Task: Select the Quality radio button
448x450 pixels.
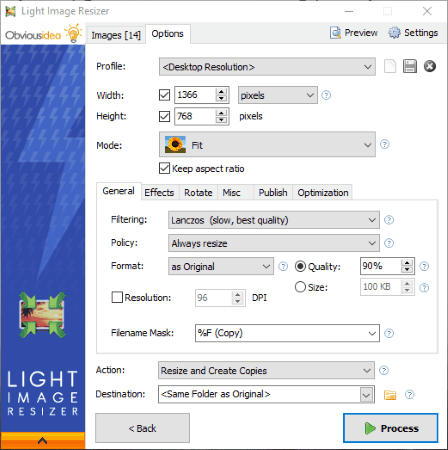Action: click(x=300, y=266)
